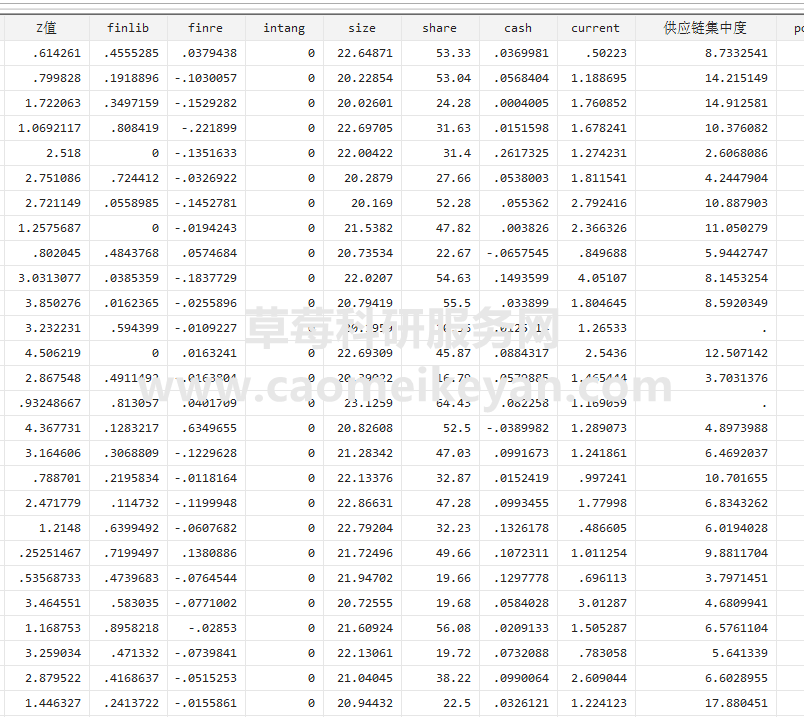Click the Z值 cell 3.850276
The image size is (804, 717).
click(x=47, y=304)
